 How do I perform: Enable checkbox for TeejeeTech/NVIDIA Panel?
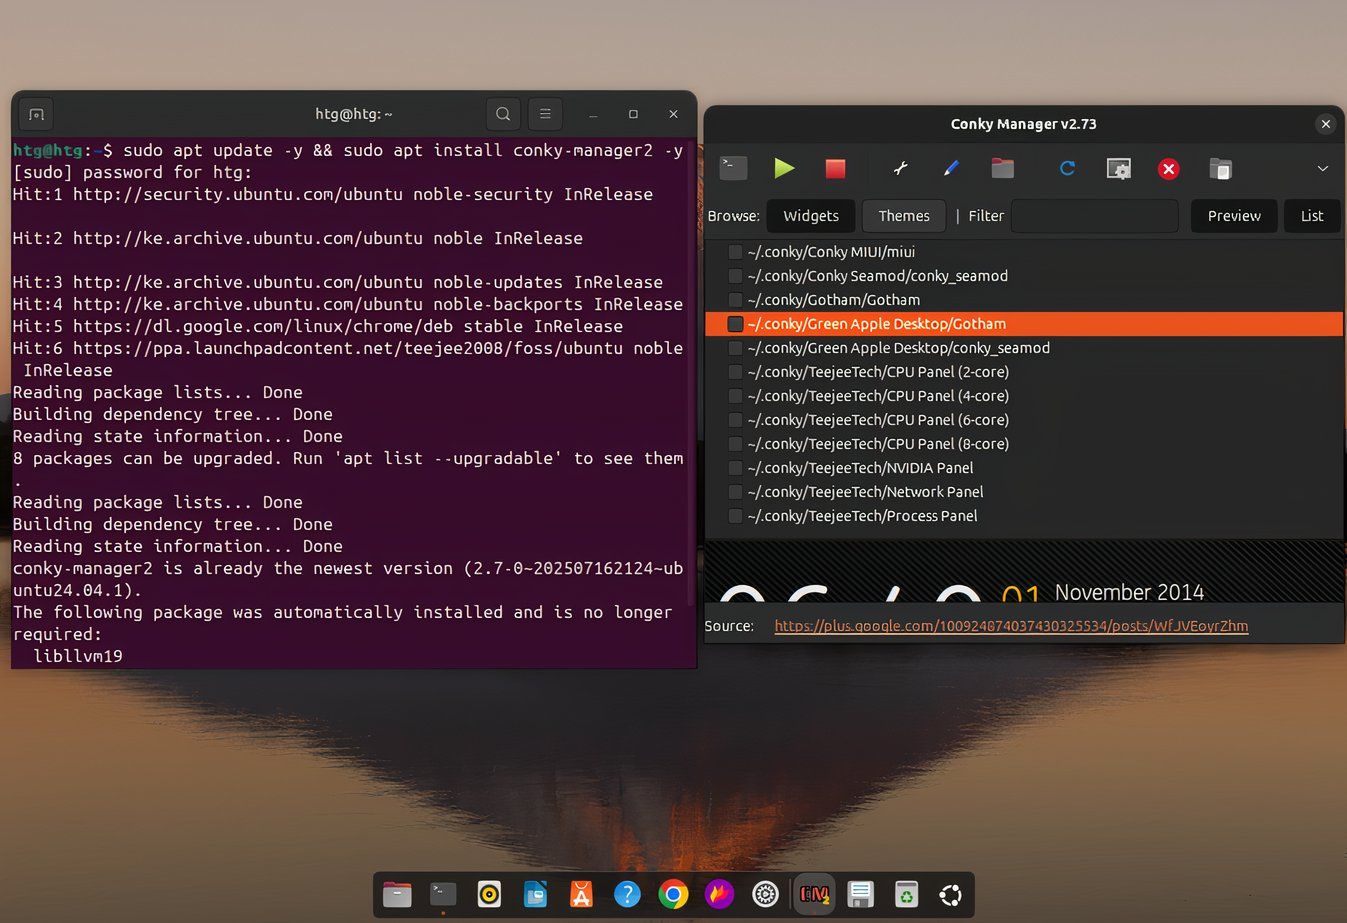[x=735, y=468]
